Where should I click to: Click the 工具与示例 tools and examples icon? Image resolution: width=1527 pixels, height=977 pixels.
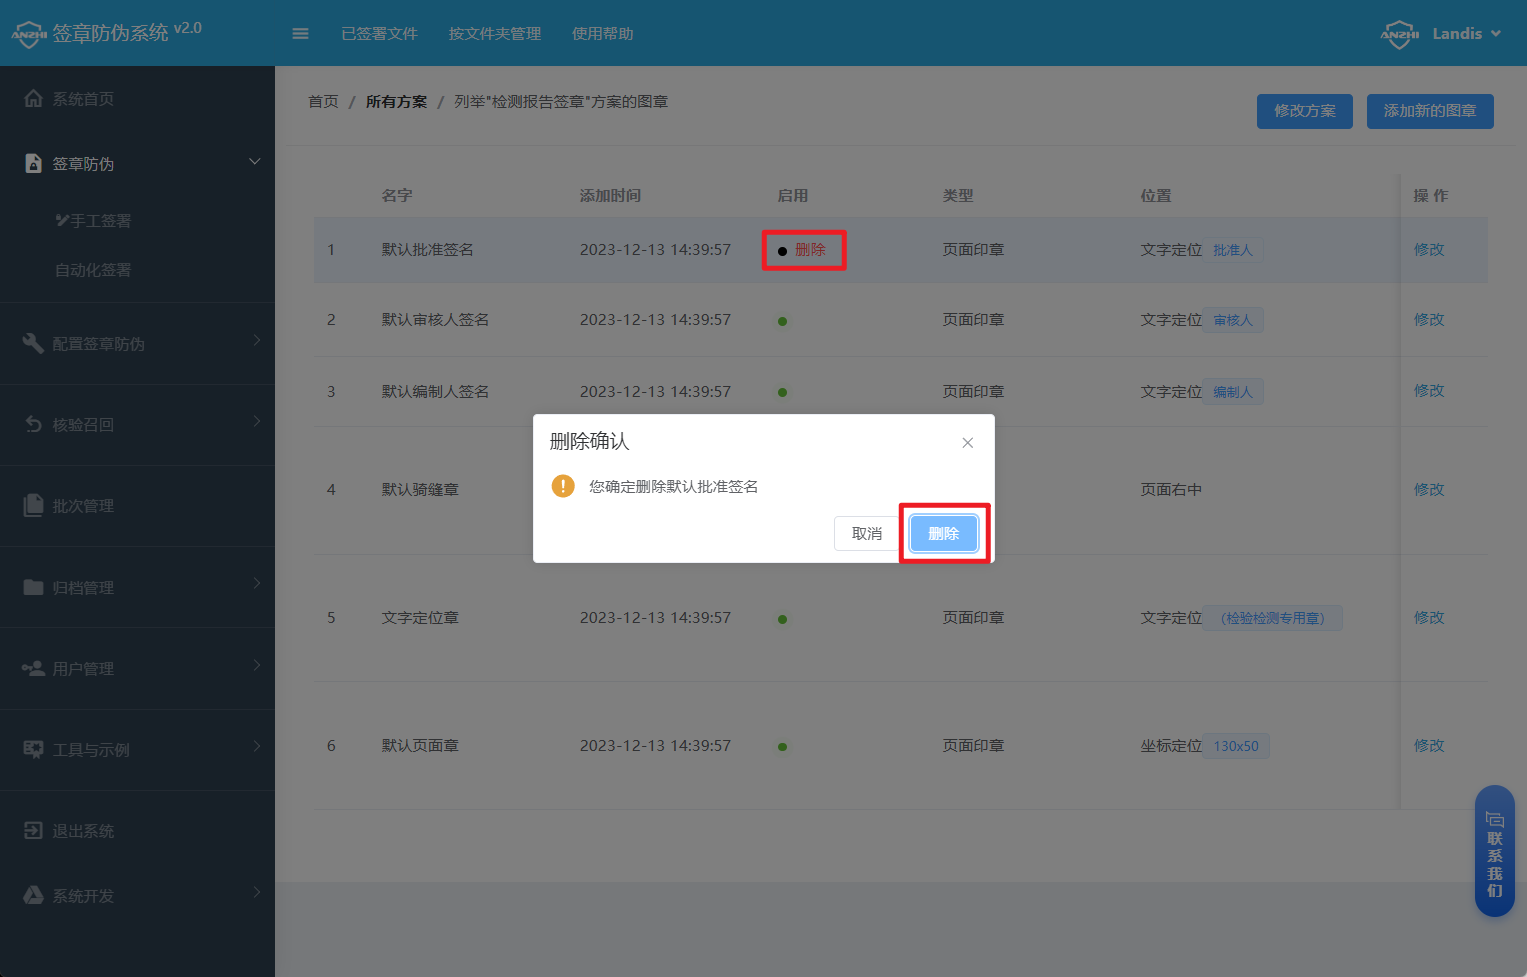34,750
